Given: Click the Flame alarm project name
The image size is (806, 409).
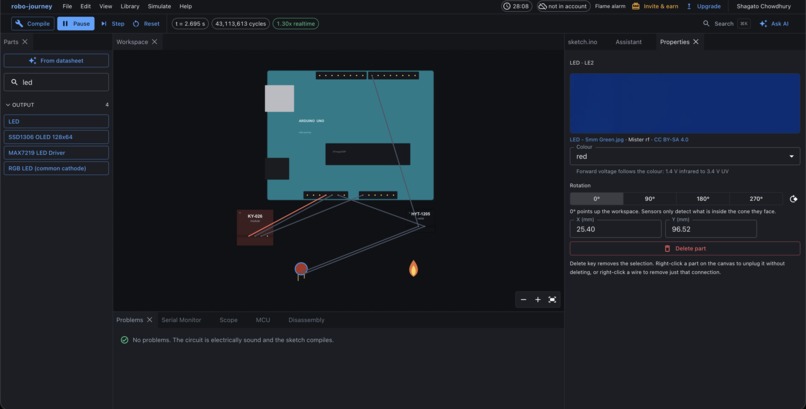Looking at the screenshot, I should coord(610,6).
